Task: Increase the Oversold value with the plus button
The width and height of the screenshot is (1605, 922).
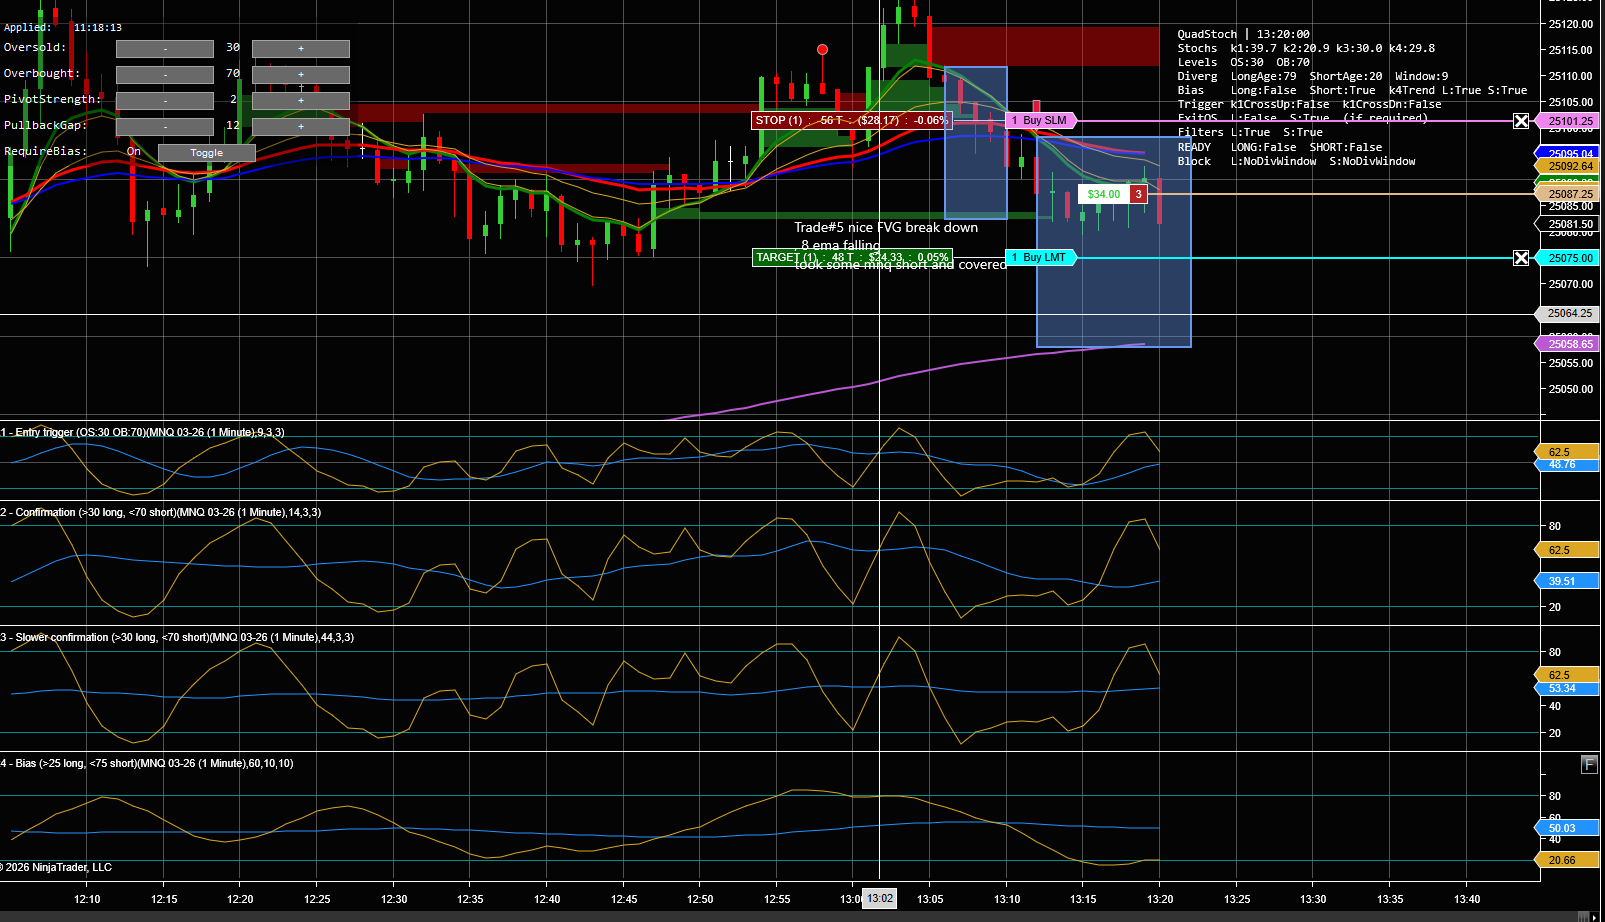Action: (301, 48)
